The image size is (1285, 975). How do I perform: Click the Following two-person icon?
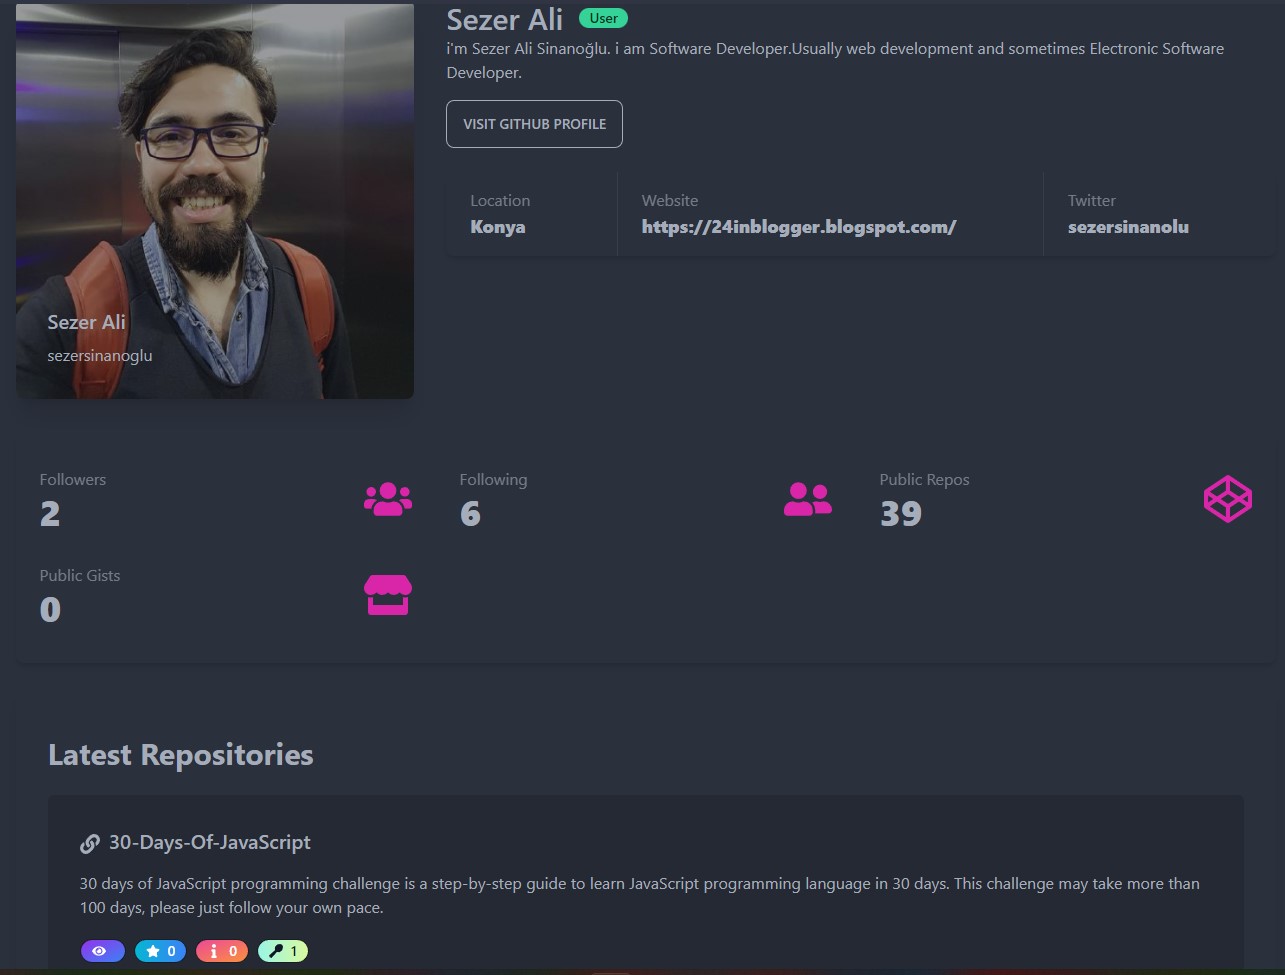(808, 499)
